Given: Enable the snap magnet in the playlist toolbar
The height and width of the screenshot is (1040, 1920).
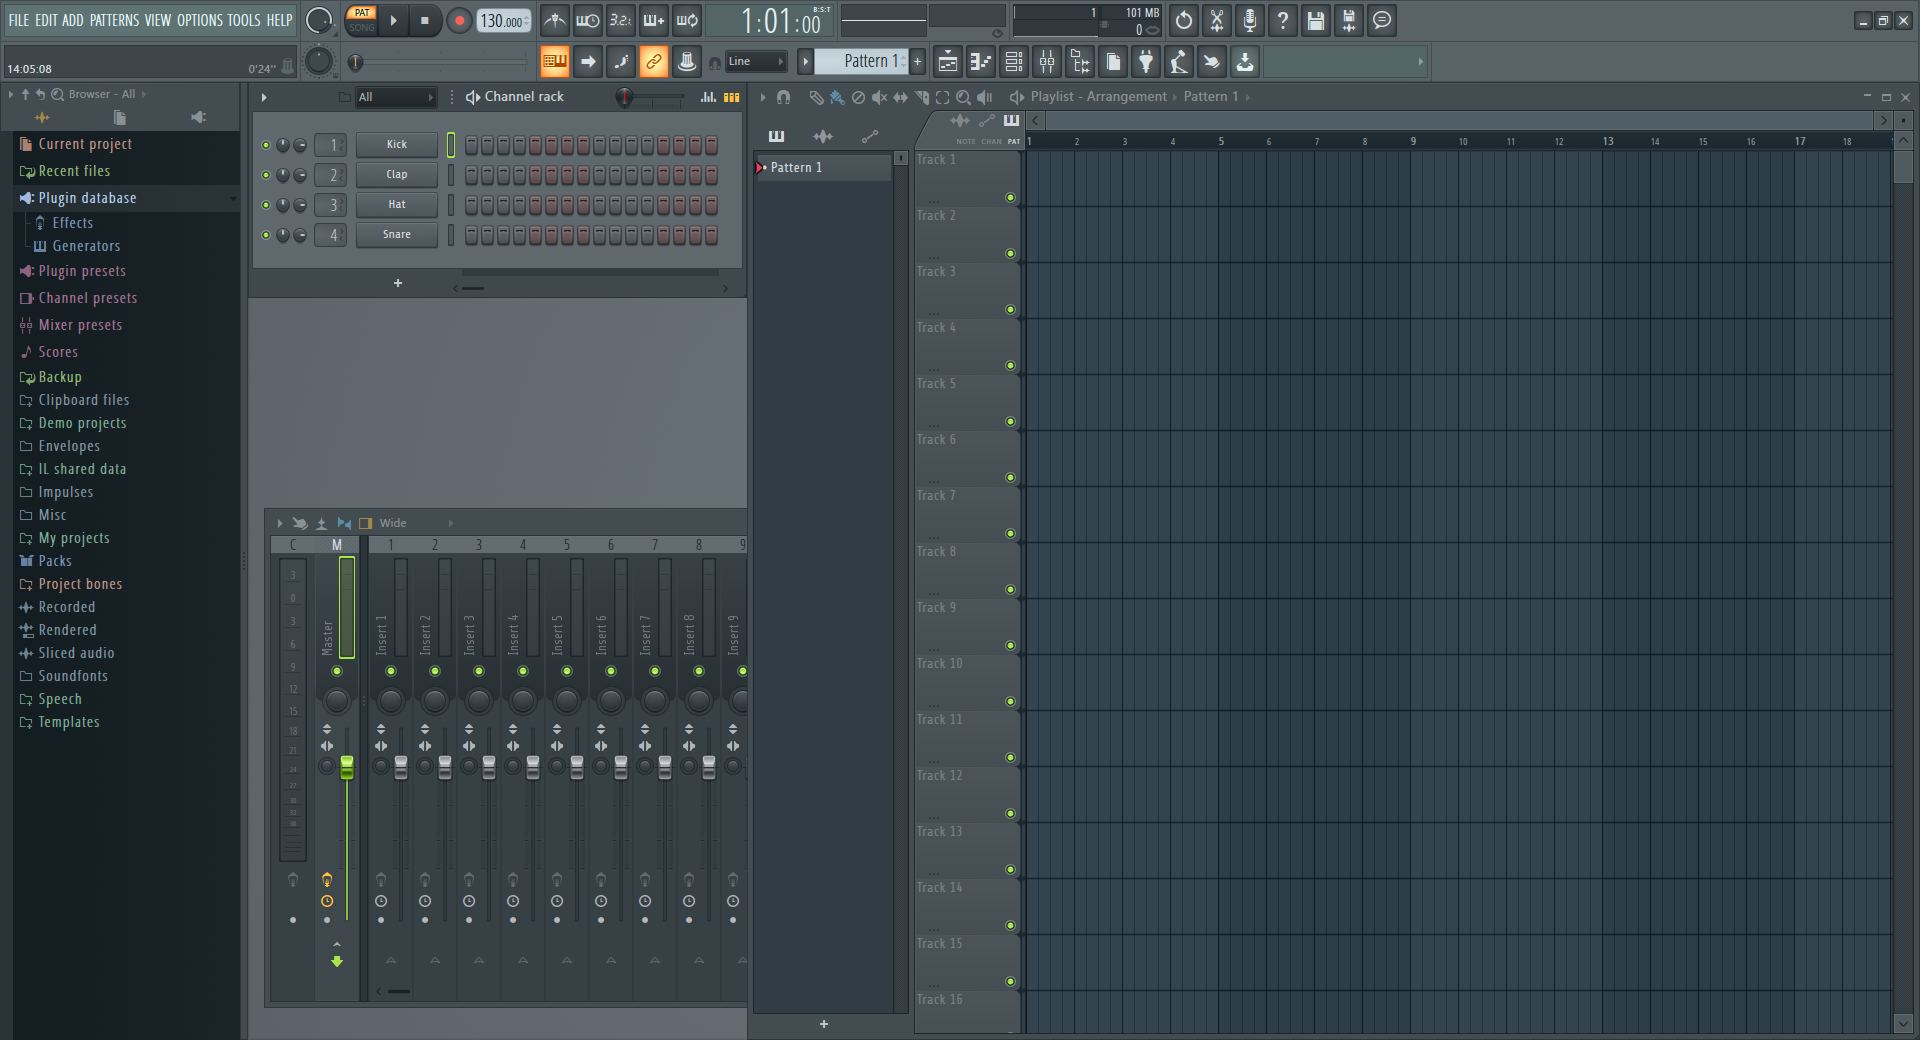Looking at the screenshot, I should [x=784, y=97].
